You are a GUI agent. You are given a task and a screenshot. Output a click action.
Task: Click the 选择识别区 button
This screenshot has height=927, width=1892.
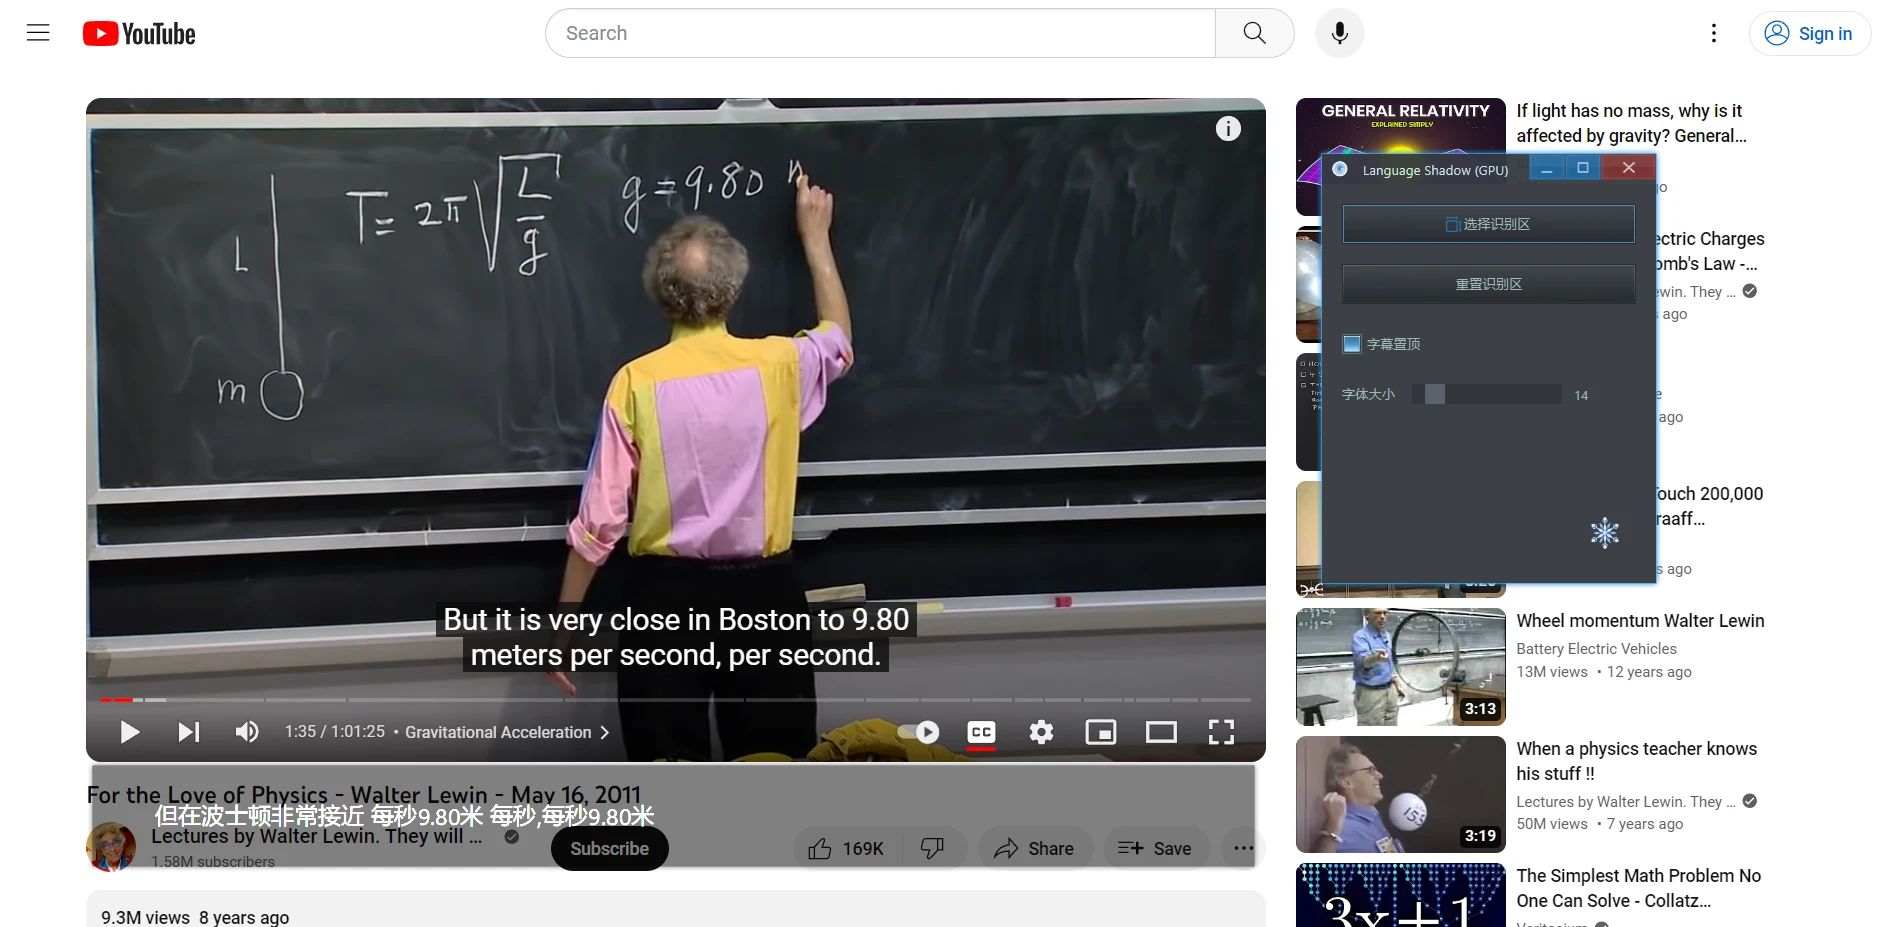pyautogui.click(x=1488, y=224)
